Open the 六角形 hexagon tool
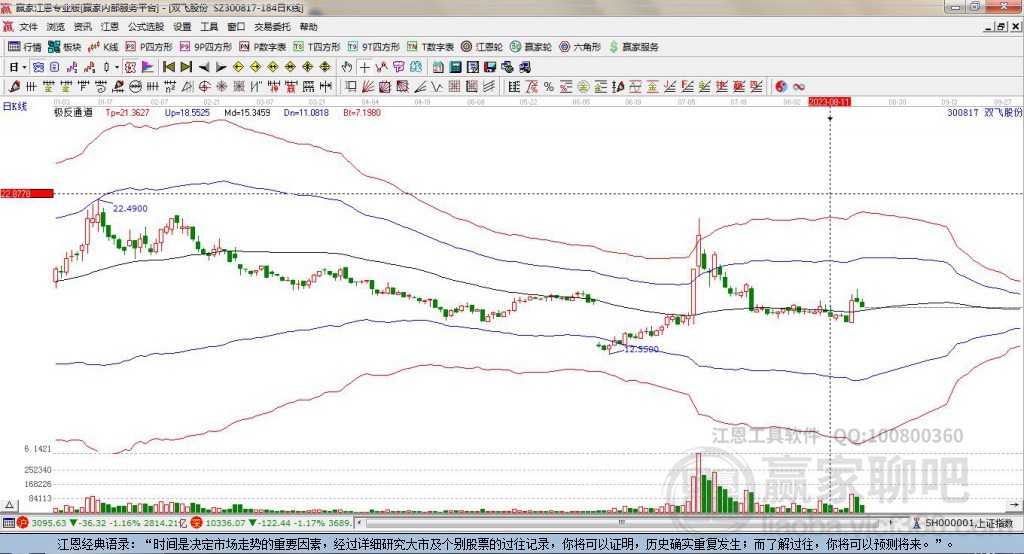Viewport: 1024px width, 554px height. coord(580,47)
